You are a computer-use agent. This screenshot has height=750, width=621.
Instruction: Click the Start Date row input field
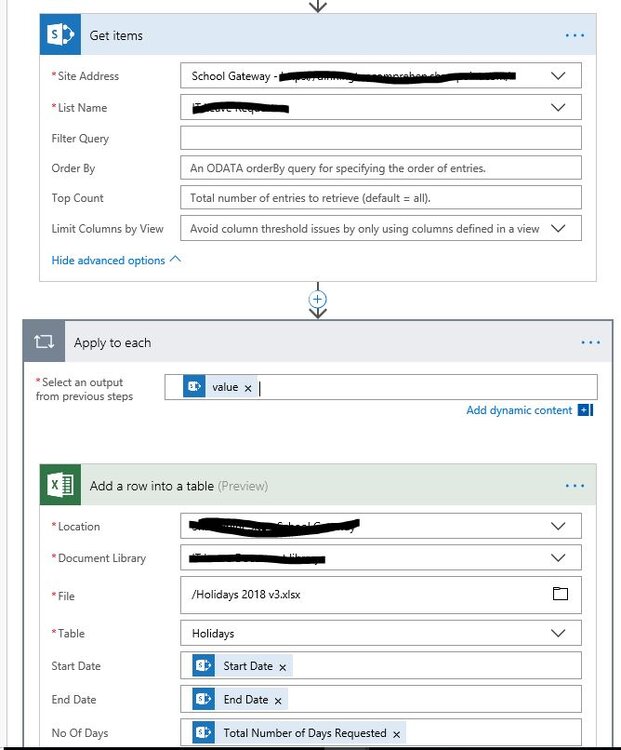381,665
